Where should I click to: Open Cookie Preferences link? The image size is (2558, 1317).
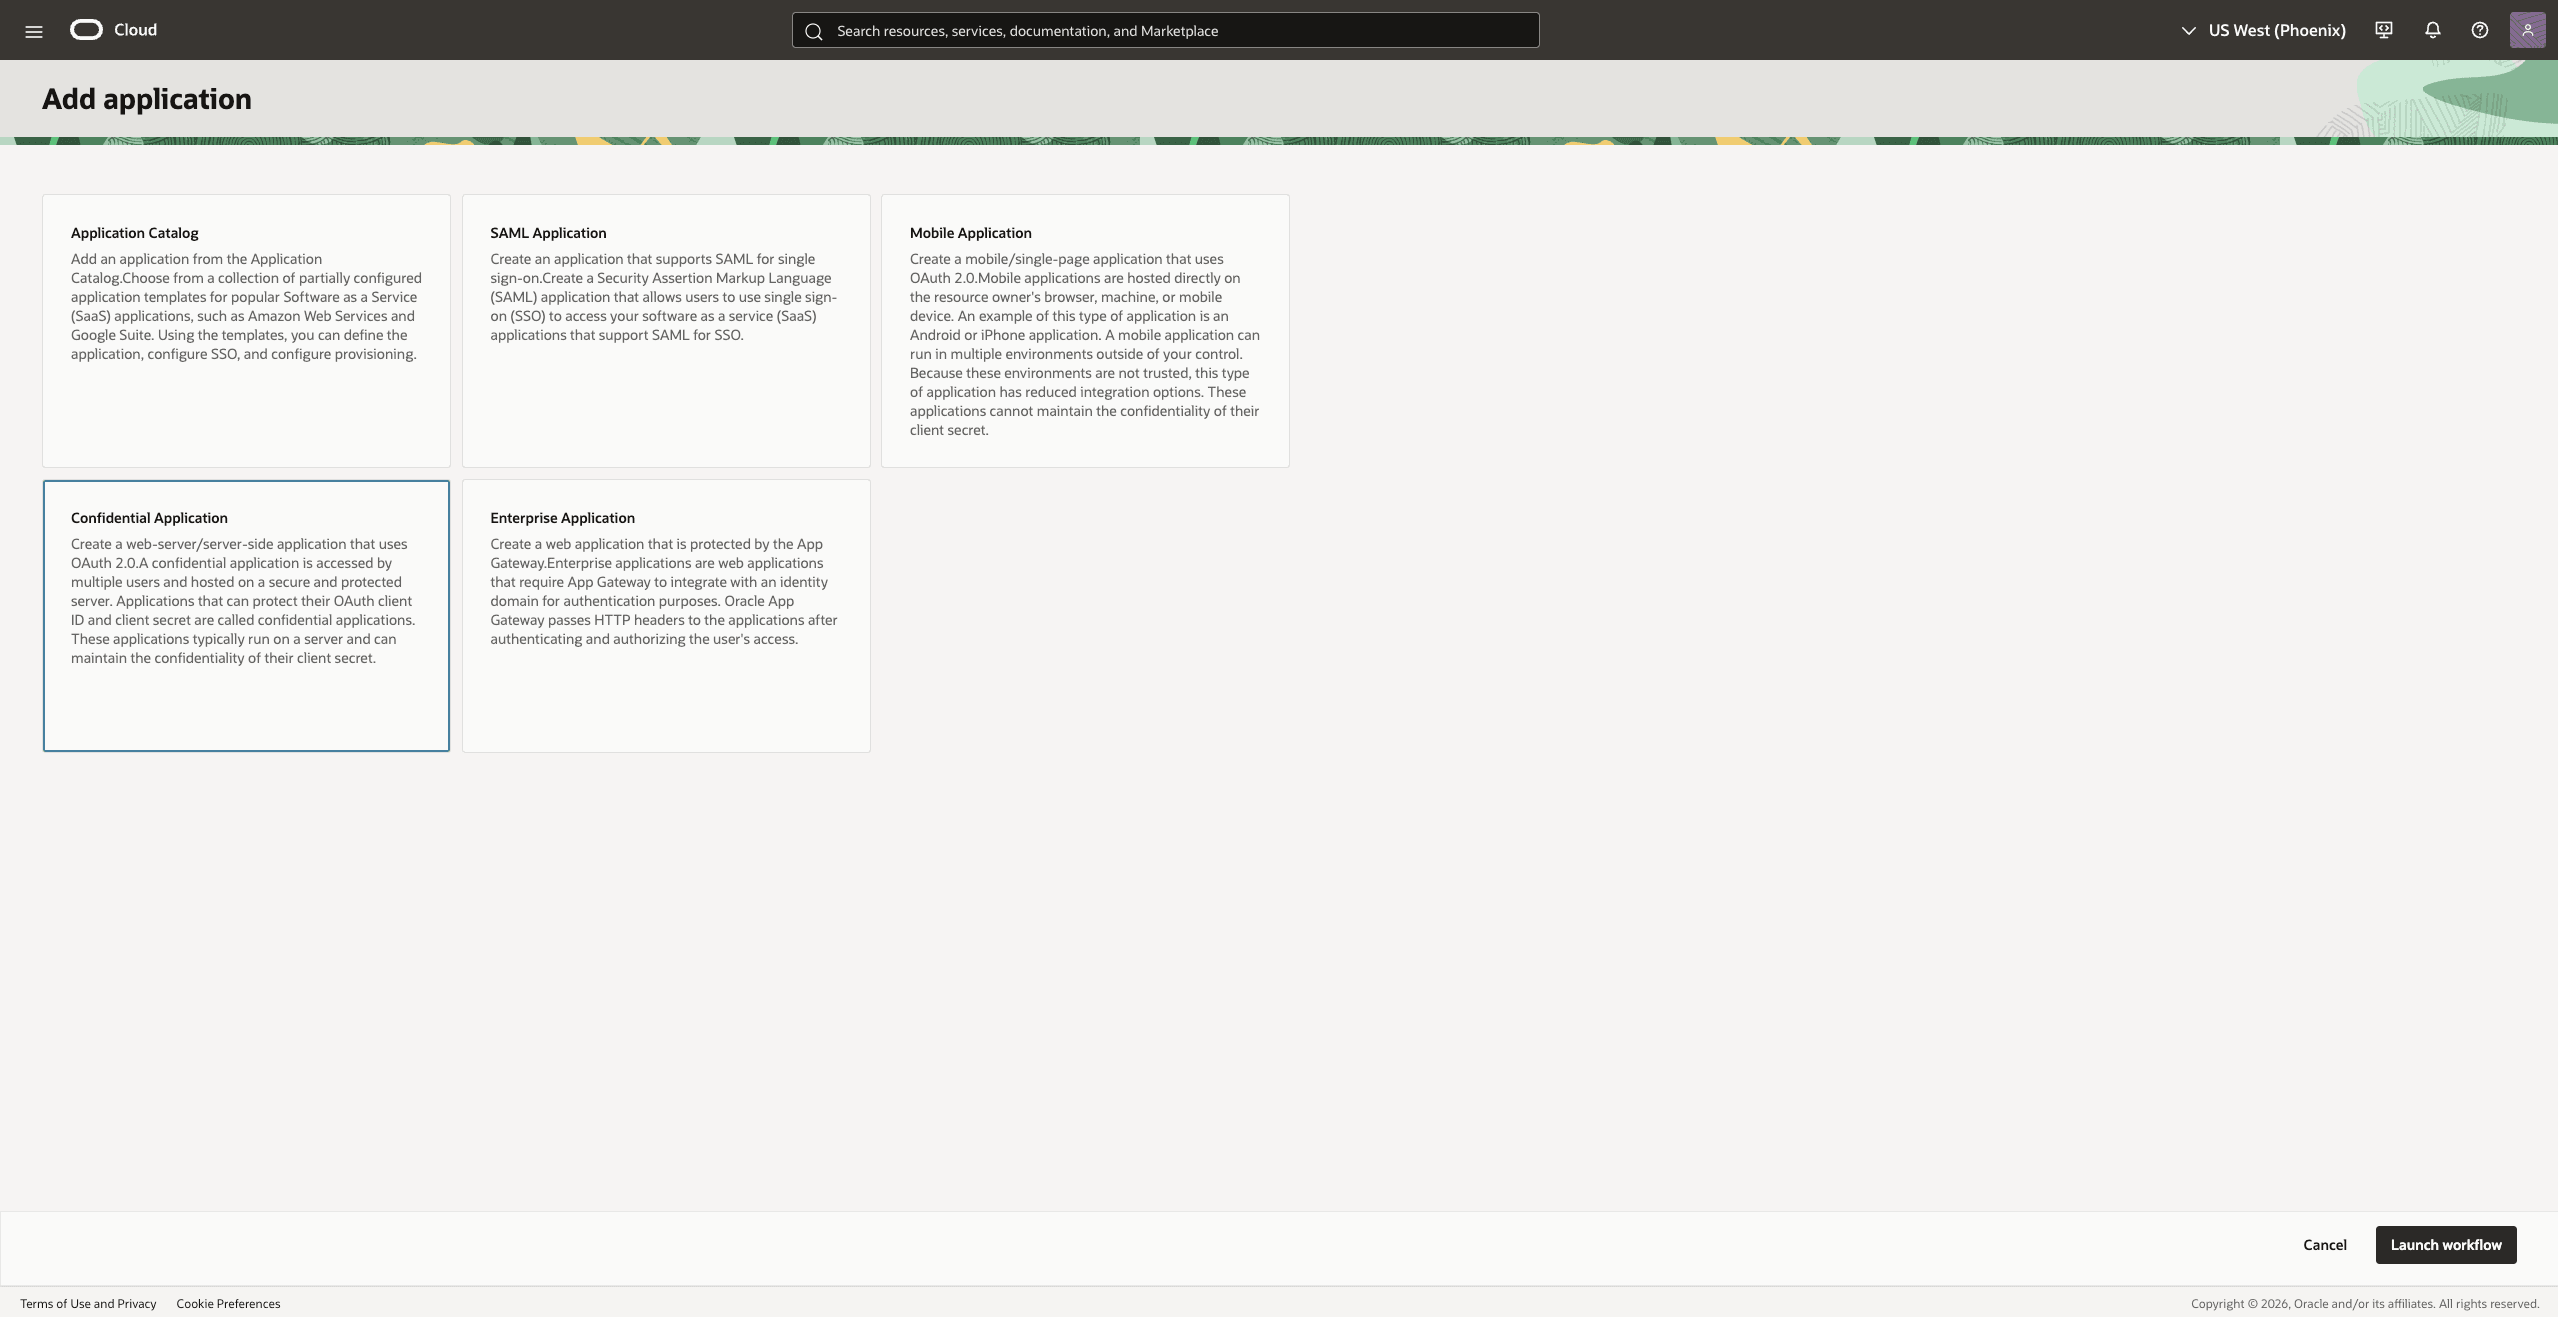[228, 1304]
